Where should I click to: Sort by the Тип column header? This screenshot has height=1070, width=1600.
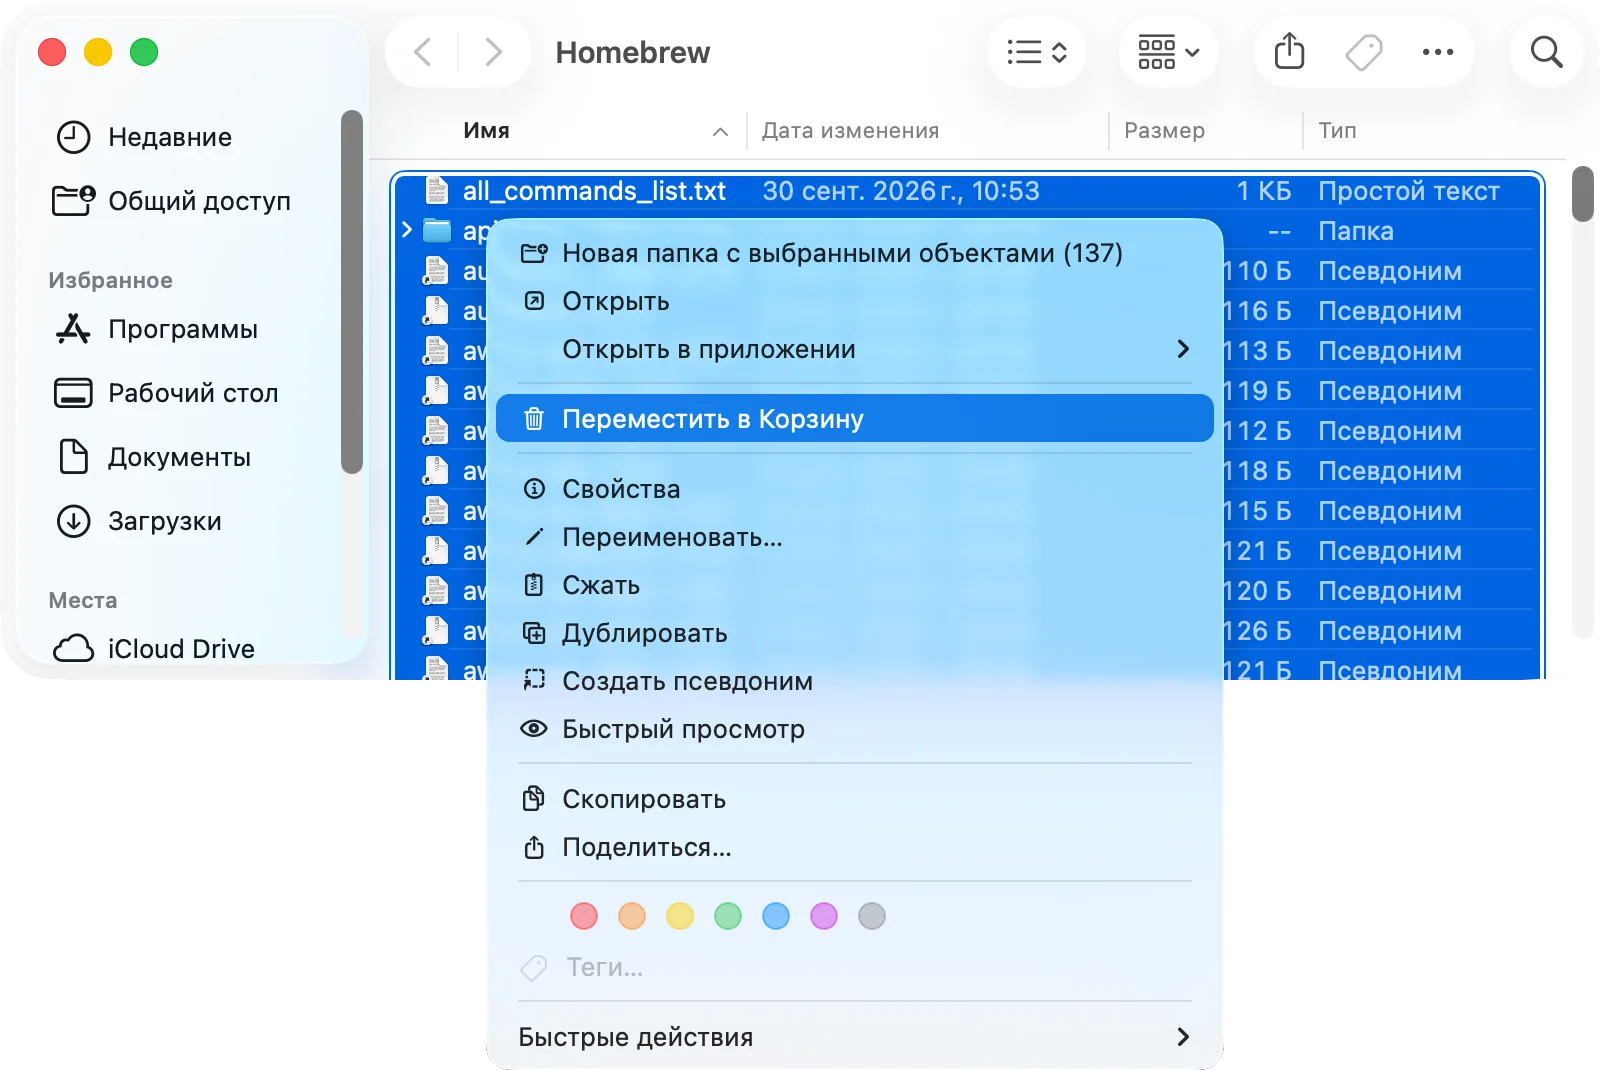click(x=1337, y=130)
